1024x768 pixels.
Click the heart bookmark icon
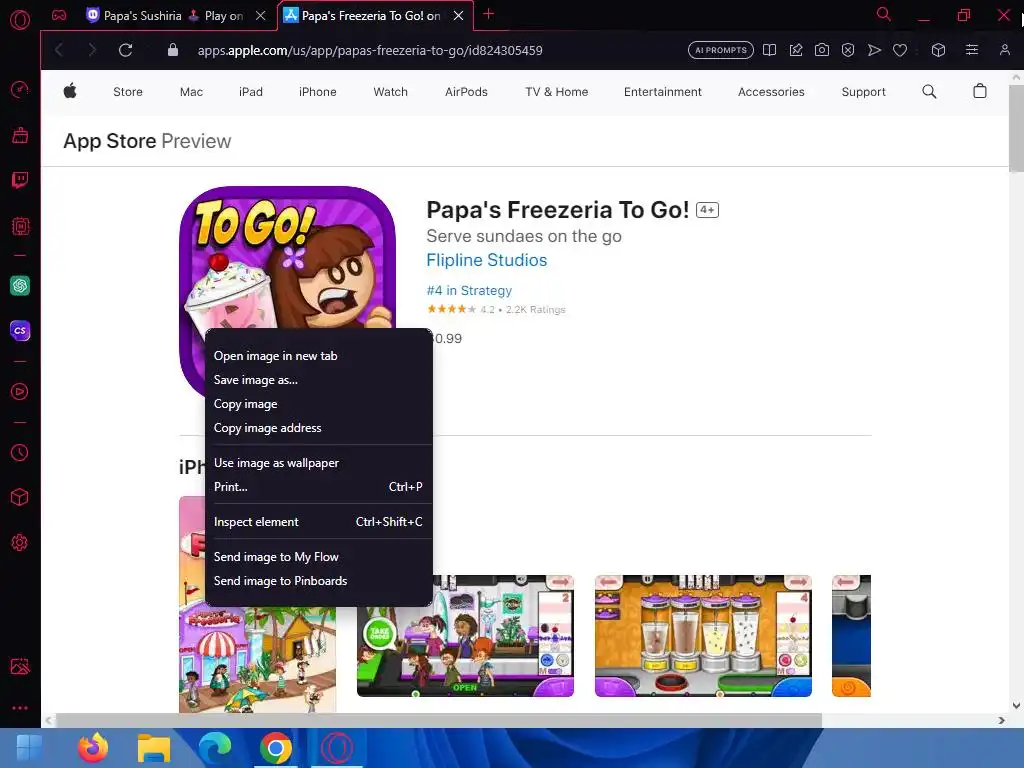(900, 50)
